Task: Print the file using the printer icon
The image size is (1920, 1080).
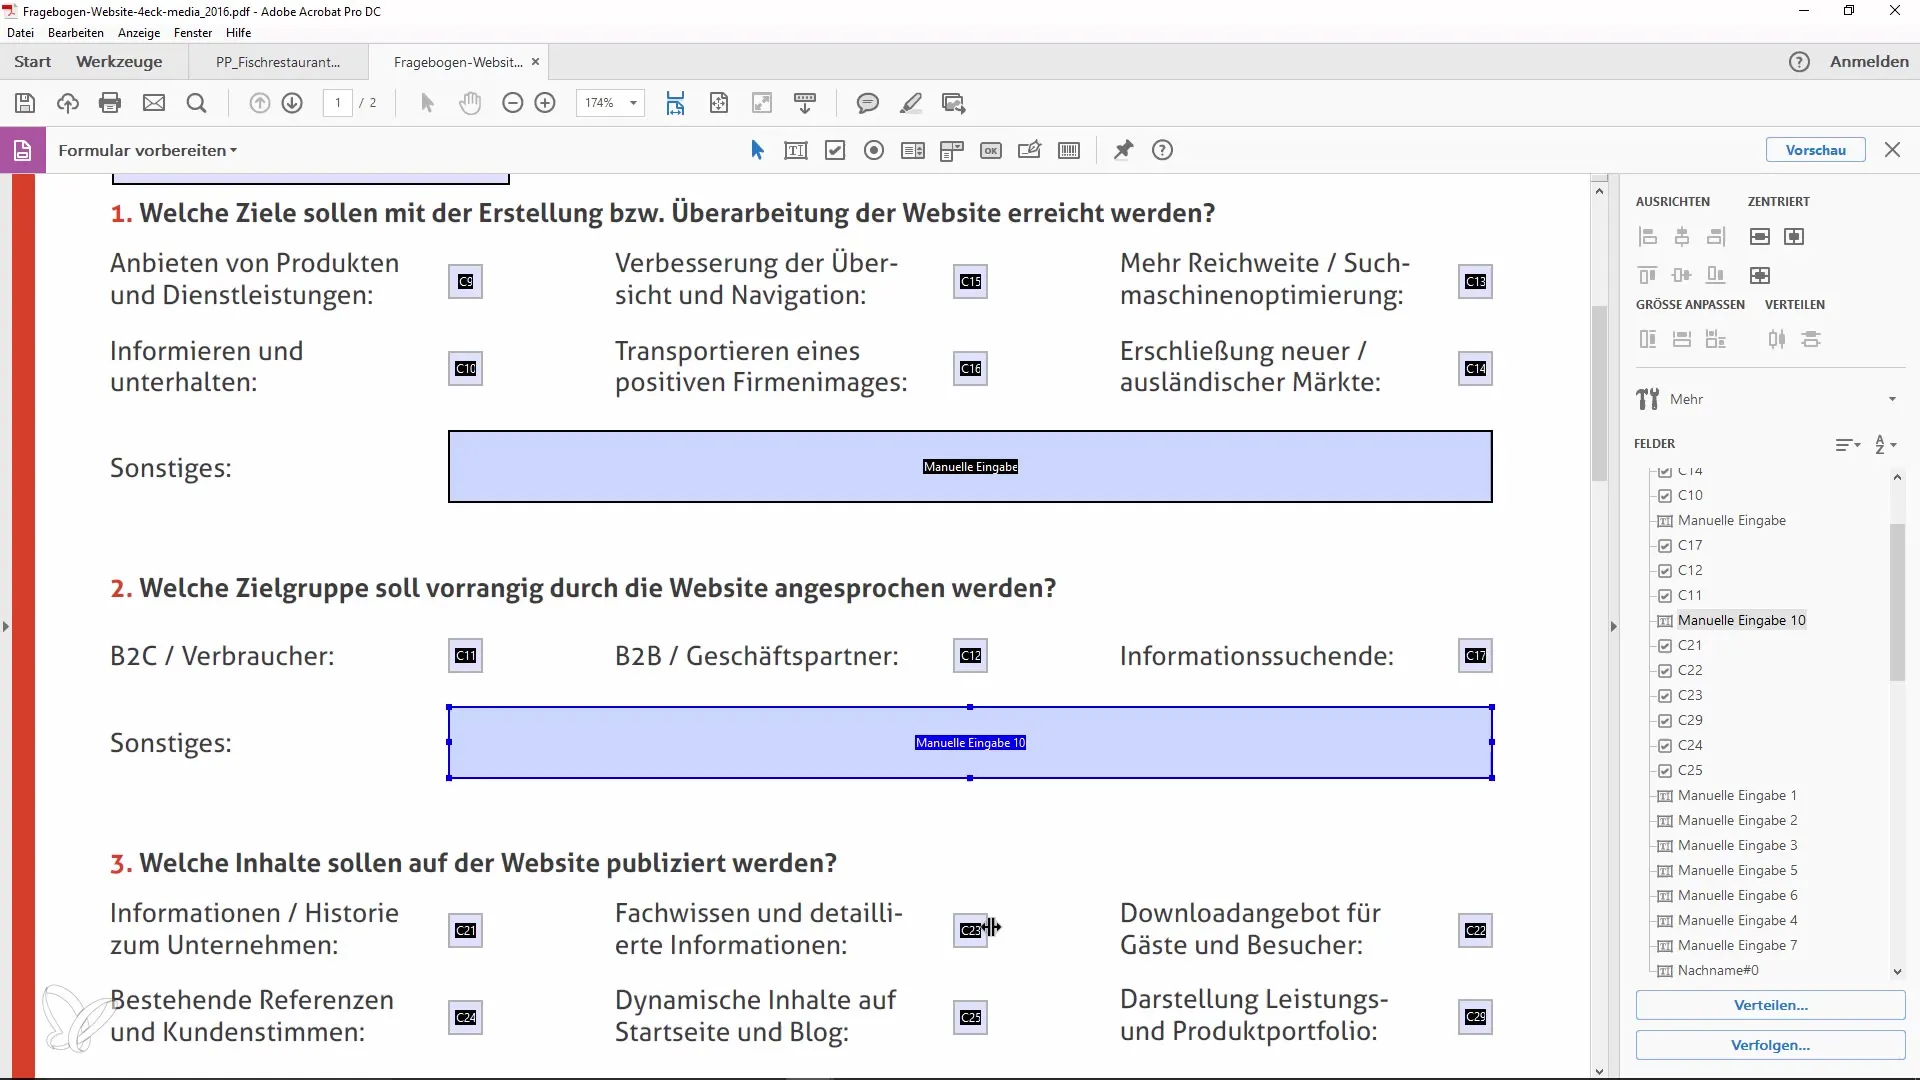Action: coord(110,103)
